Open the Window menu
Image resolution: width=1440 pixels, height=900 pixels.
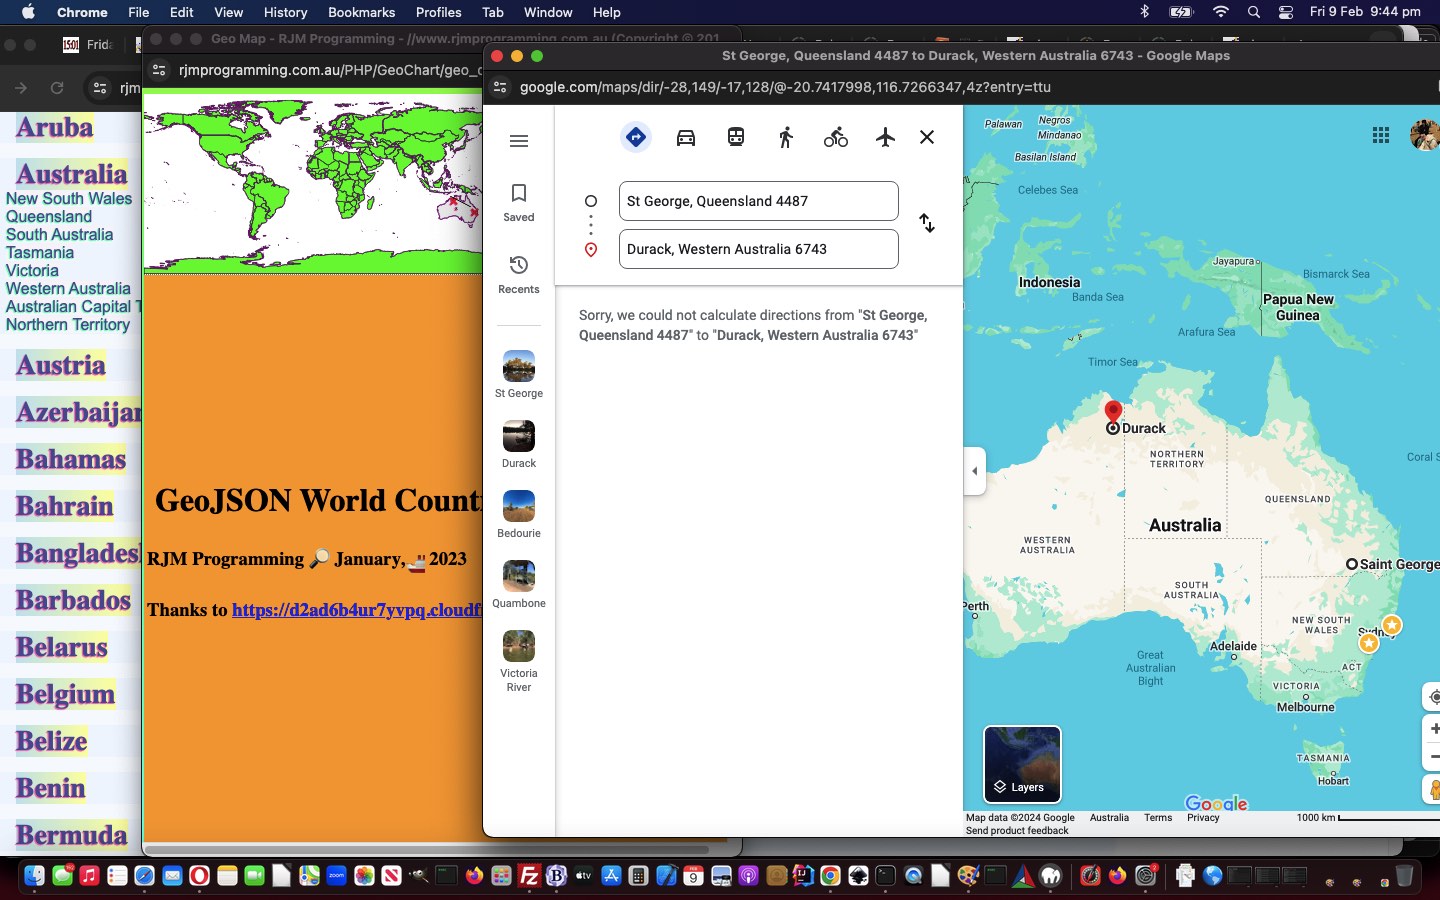tap(548, 12)
